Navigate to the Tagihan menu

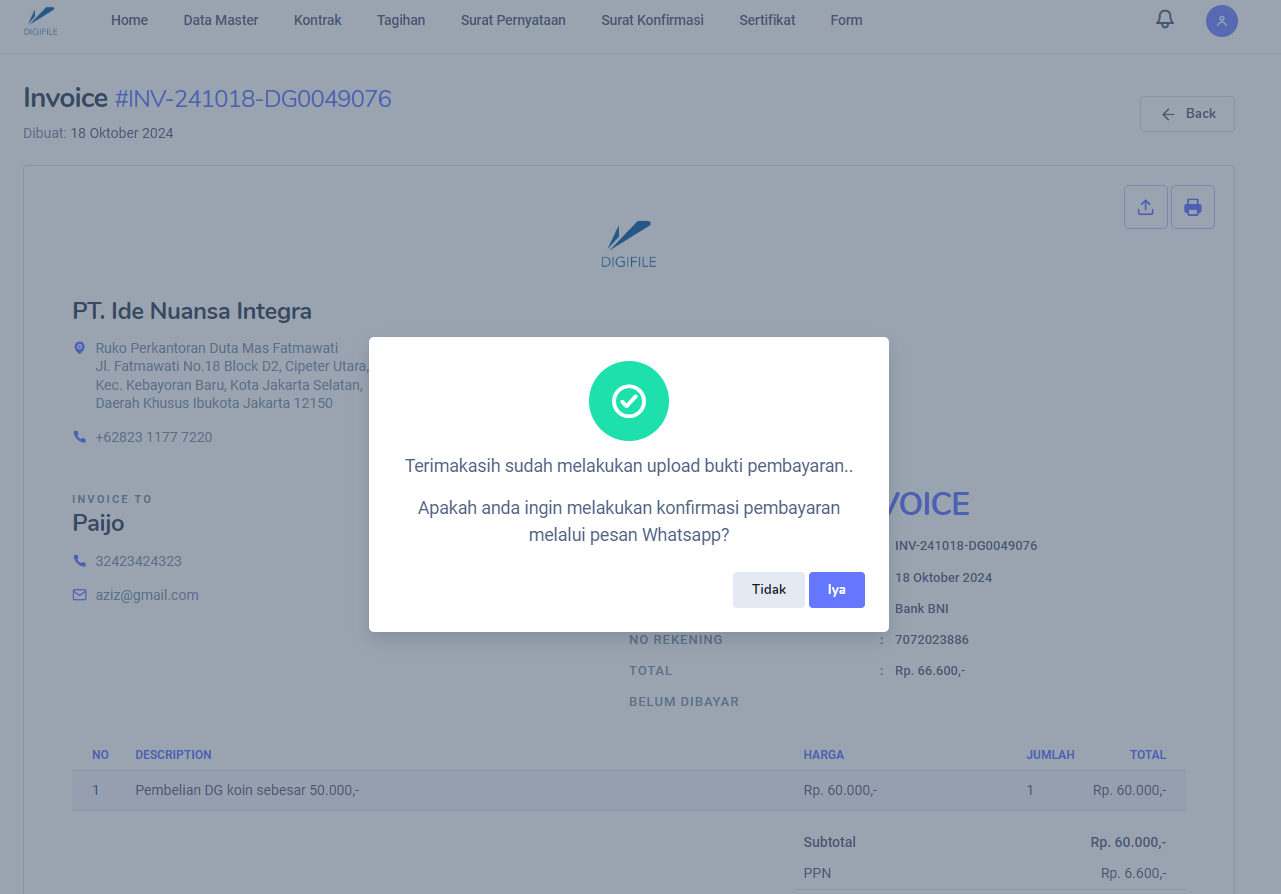401,20
